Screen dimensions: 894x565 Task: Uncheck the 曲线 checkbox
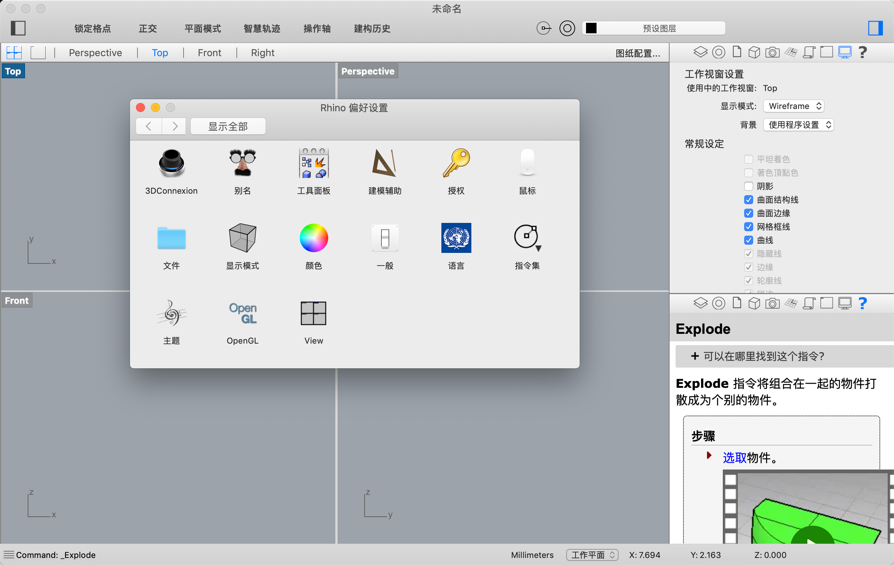point(749,240)
